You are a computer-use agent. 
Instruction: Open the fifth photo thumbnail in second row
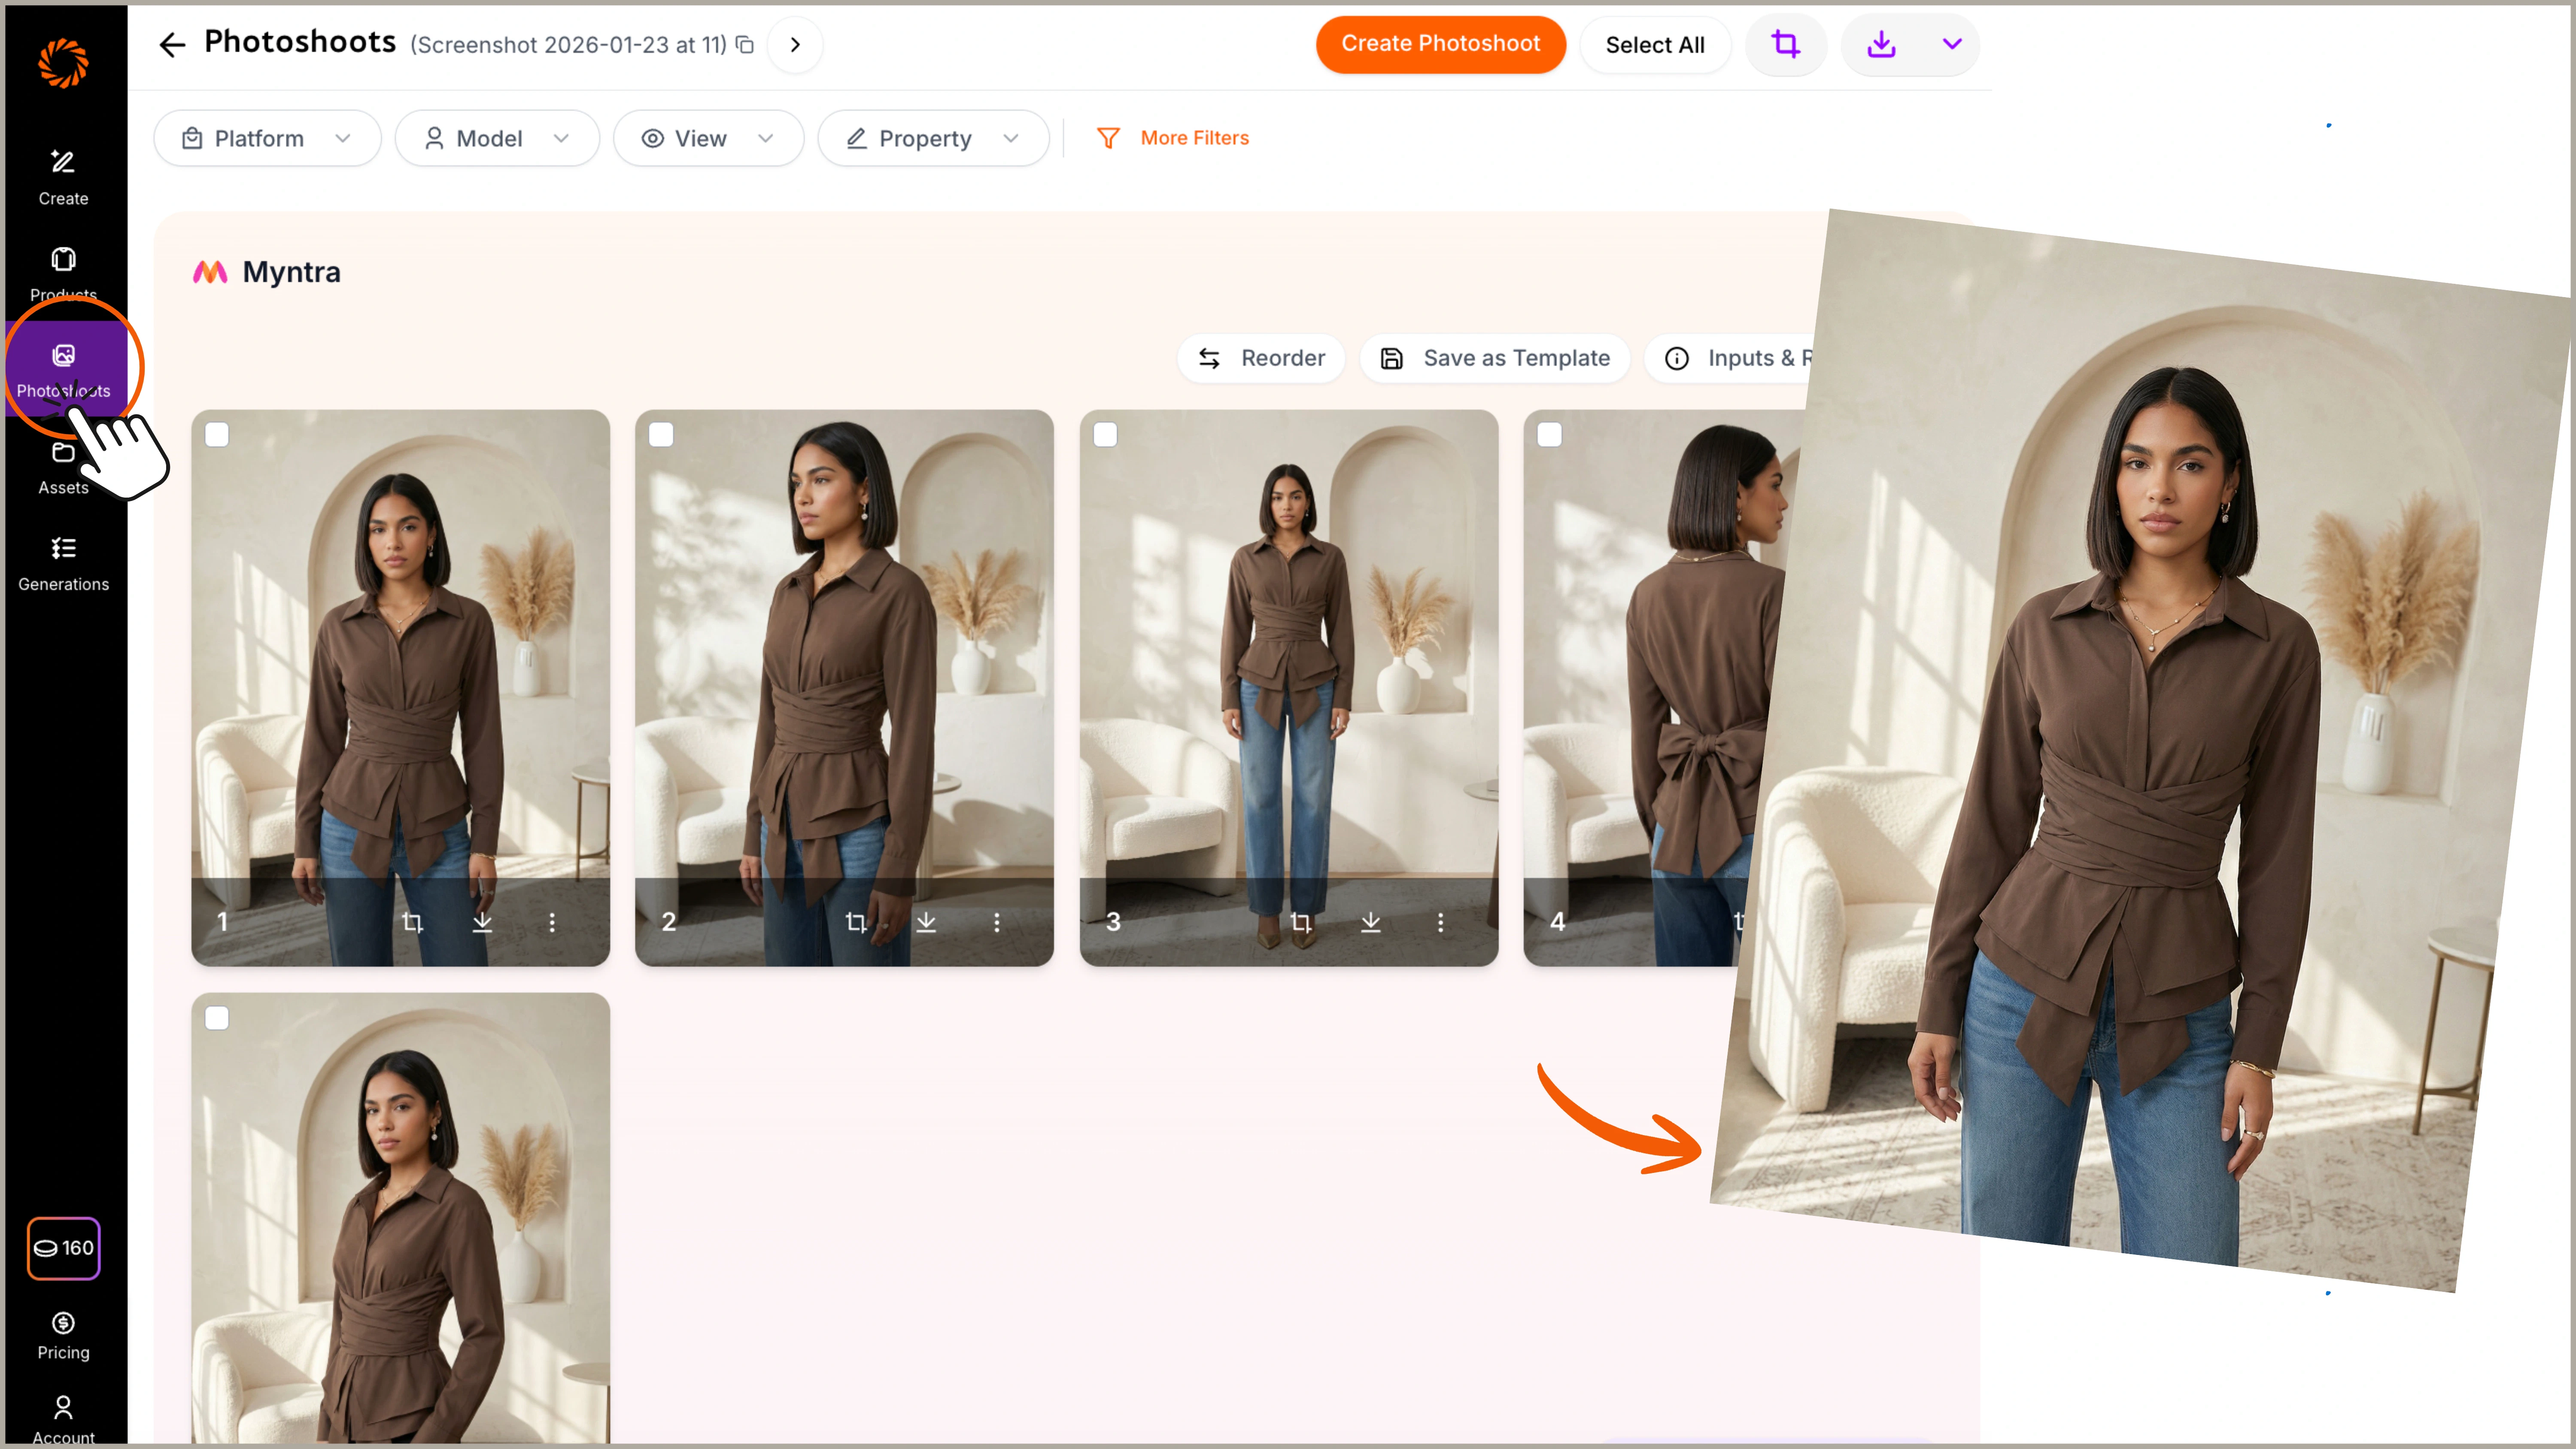point(400,1215)
